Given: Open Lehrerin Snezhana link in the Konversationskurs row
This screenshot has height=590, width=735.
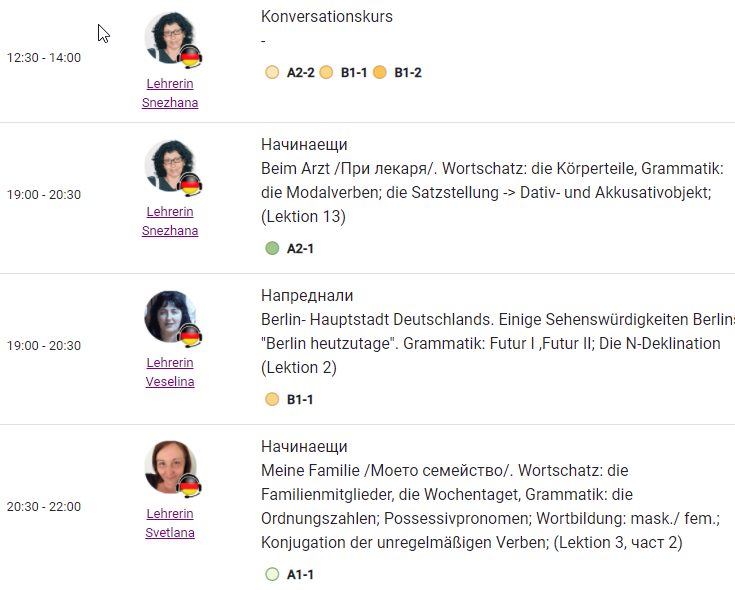Looking at the screenshot, I should (x=170, y=93).
